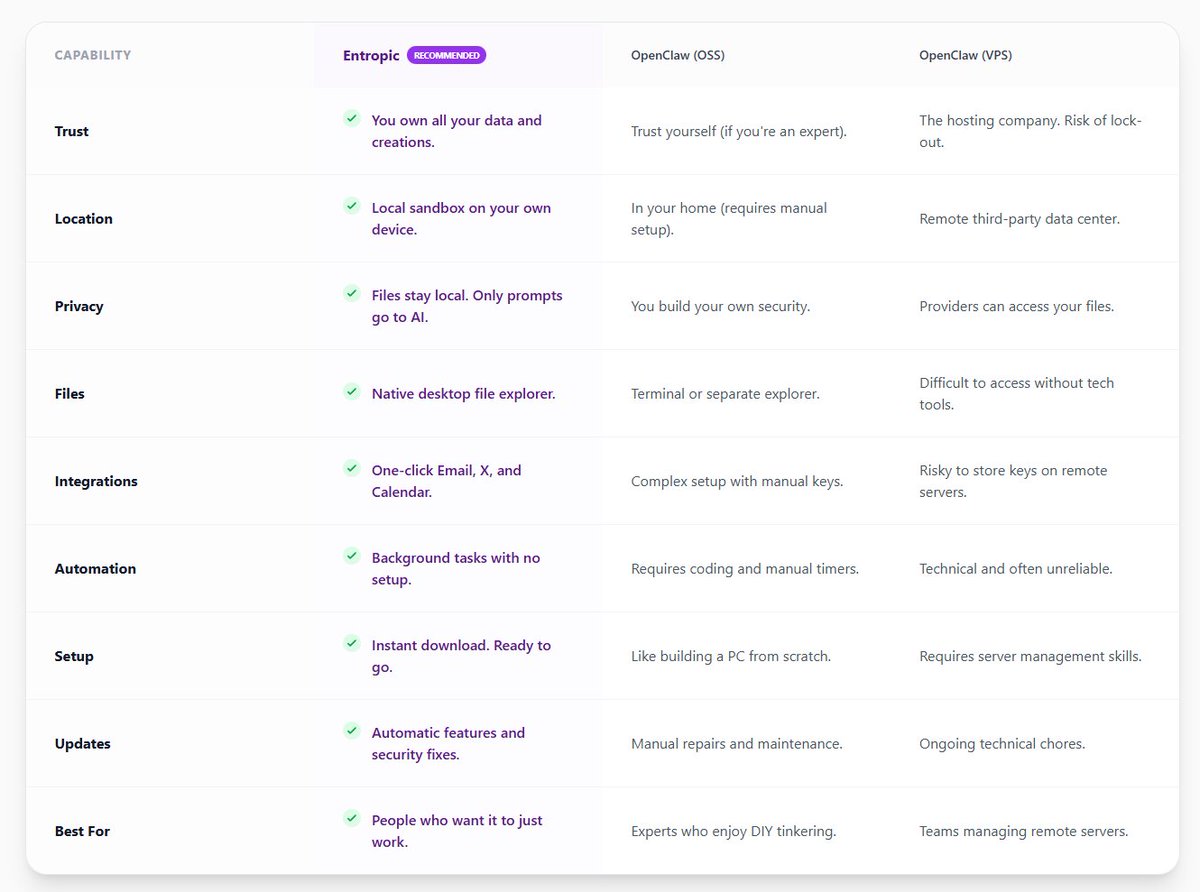Click the CAPABILITY column header
Screen dimensions: 1200x892
[93, 56]
